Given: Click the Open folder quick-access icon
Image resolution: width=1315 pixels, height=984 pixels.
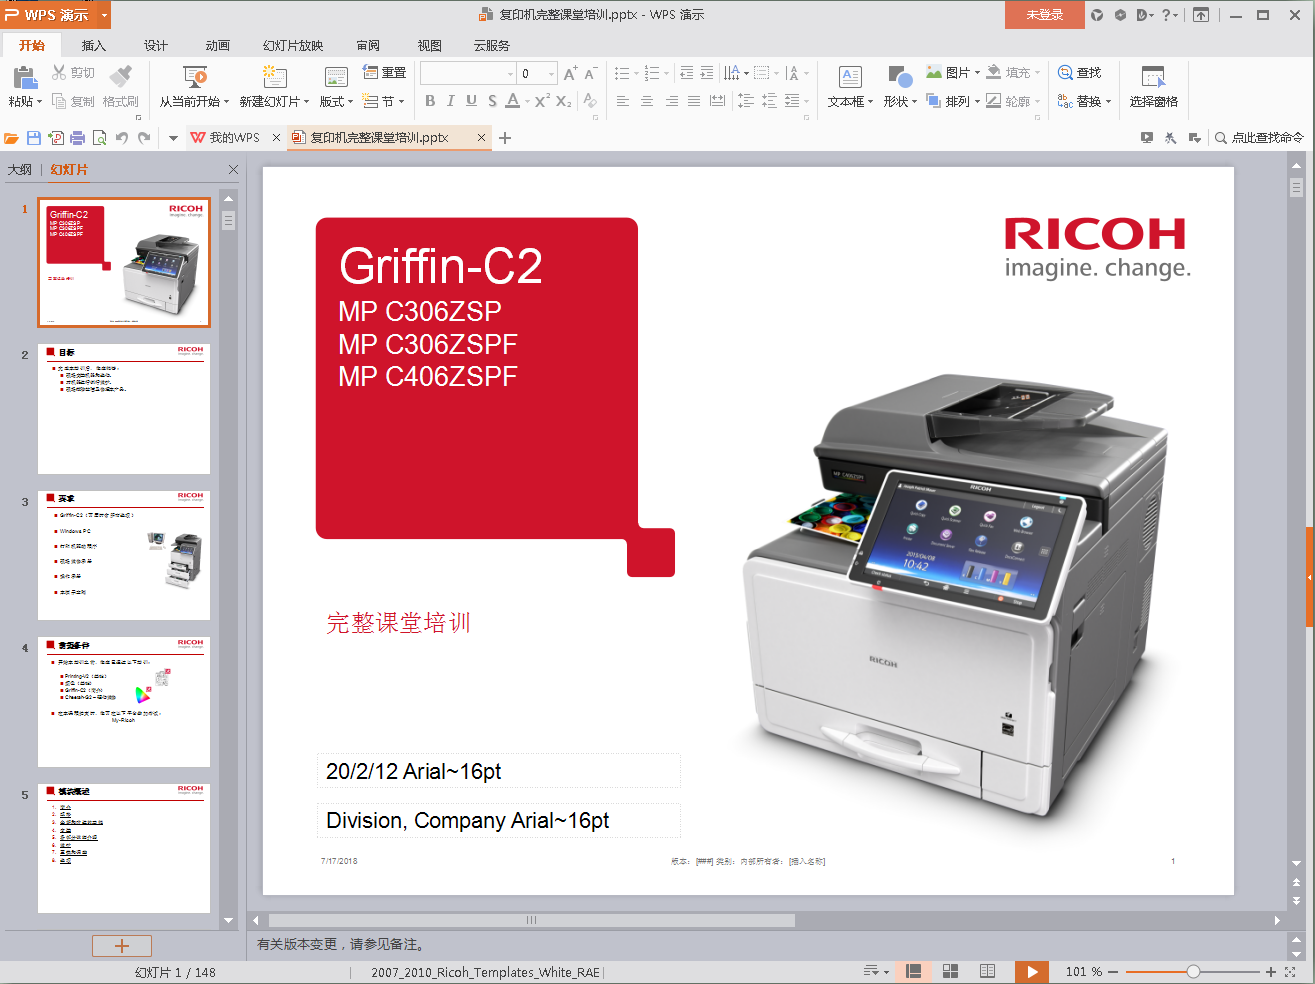Looking at the screenshot, I should coord(12,138).
